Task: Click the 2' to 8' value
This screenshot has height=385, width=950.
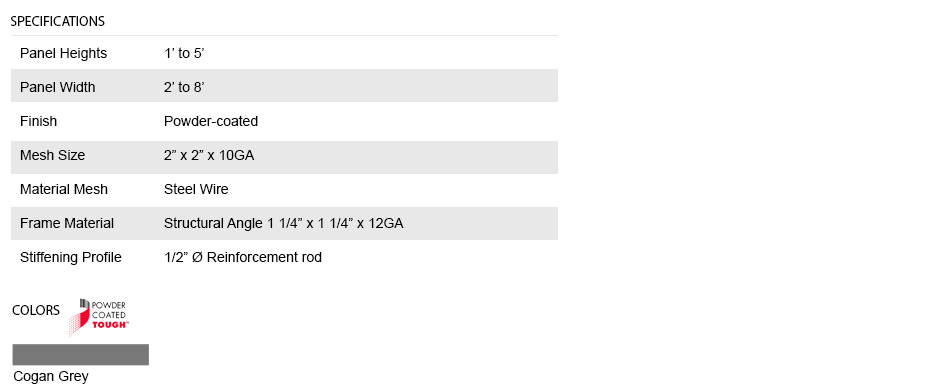Action: click(184, 87)
